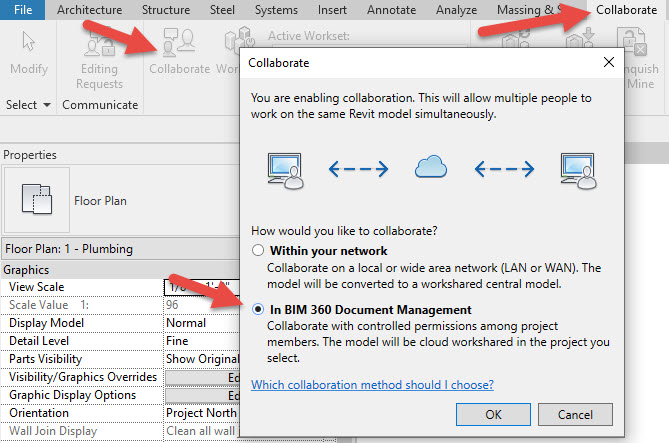Close the Collaborate dialog
Viewport: 669px width, 443px height.
click(607, 62)
